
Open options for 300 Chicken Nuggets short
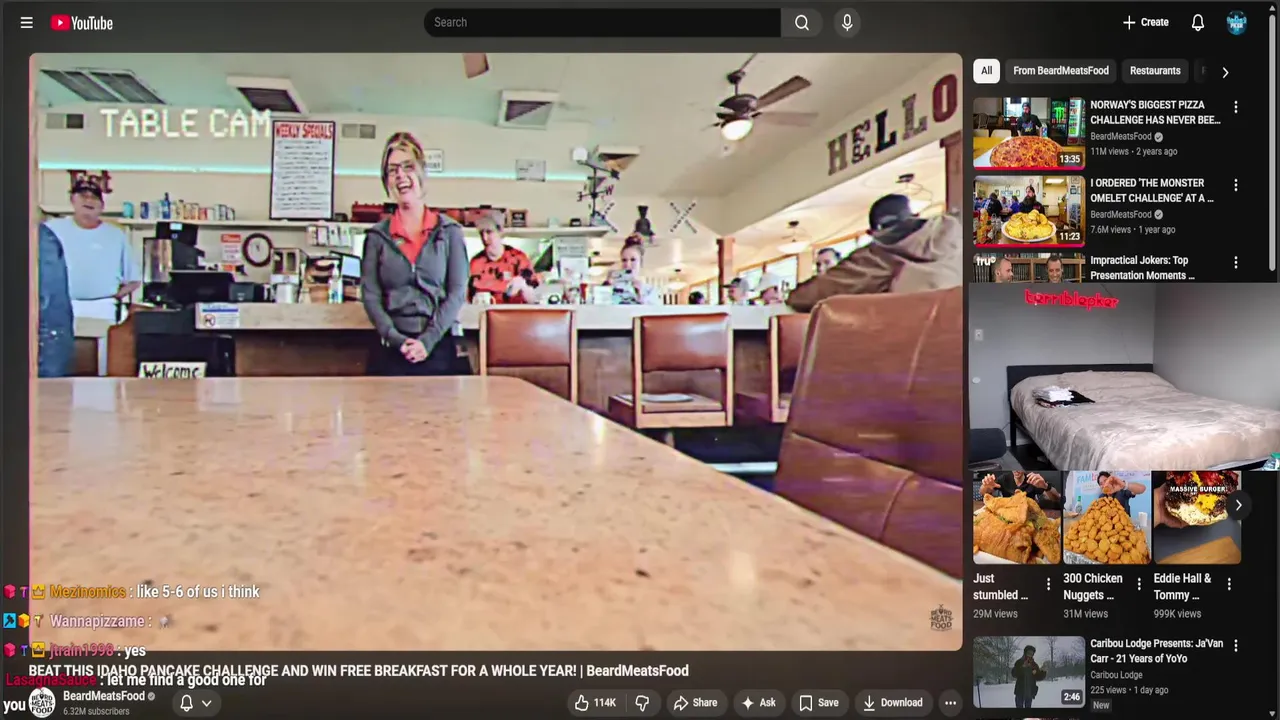click(1138, 584)
